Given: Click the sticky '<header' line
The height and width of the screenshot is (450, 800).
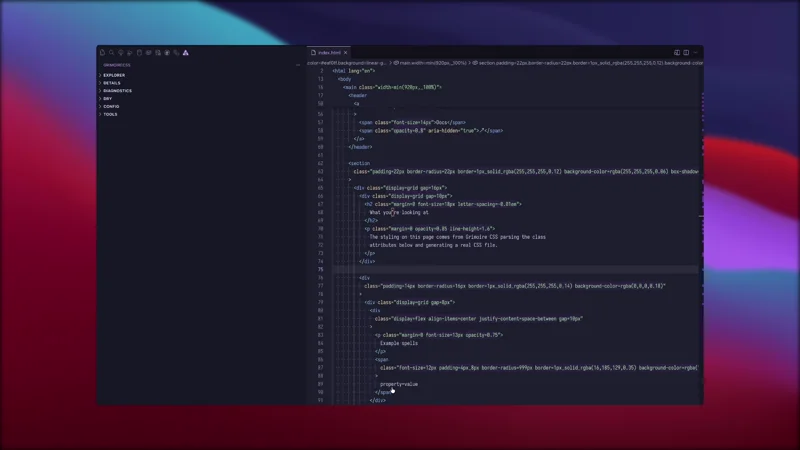Looking at the screenshot, I should [x=358, y=95].
